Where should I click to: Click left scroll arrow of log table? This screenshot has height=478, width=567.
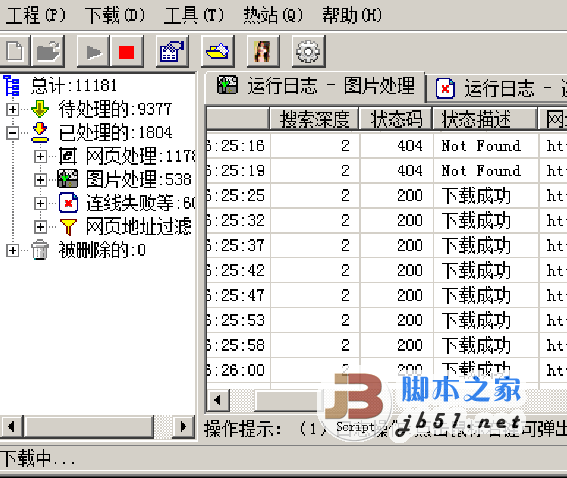(x=218, y=400)
